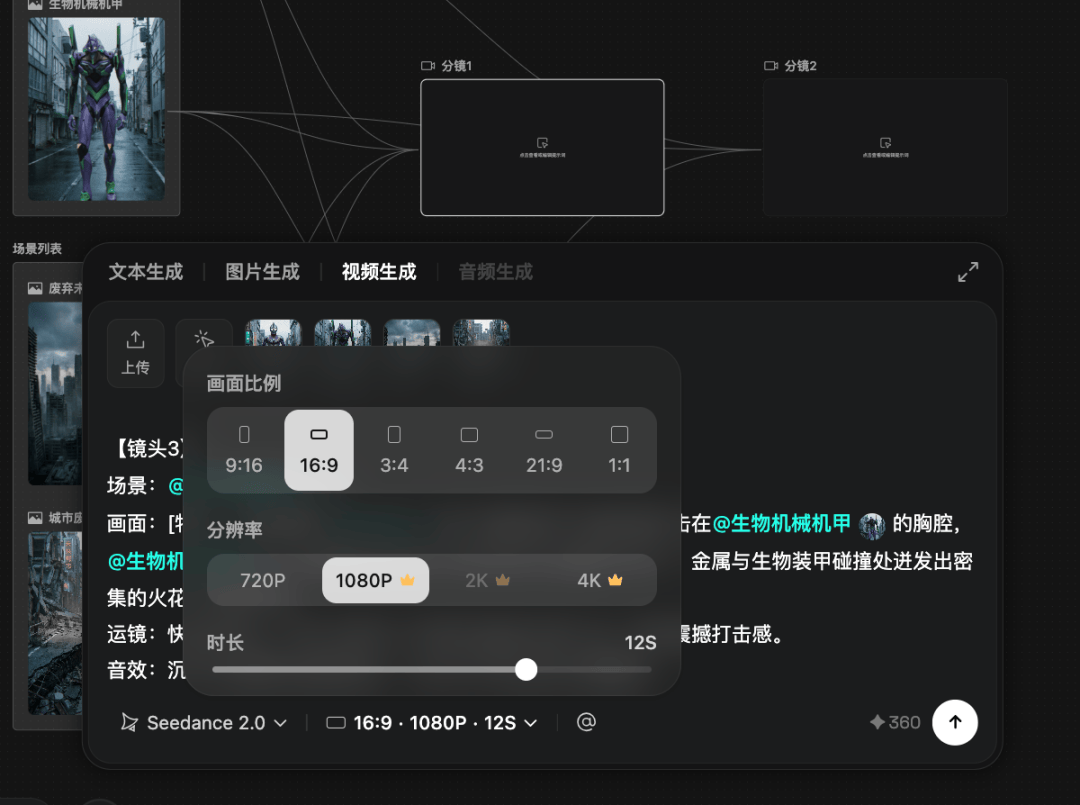
Task: Select the 分镜2 storyboard node
Action: (x=885, y=147)
